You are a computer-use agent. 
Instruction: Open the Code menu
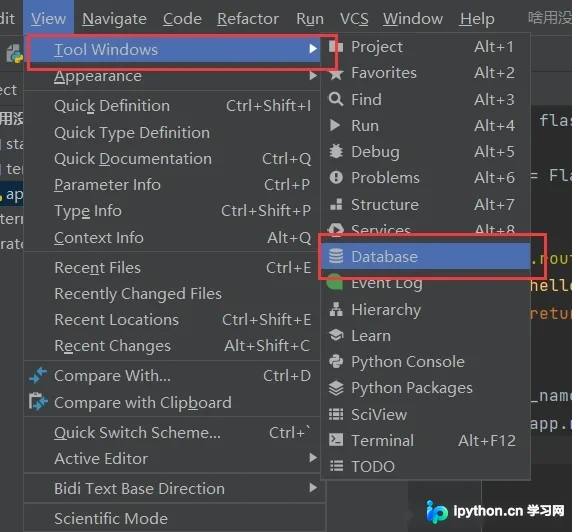pyautogui.click(x=182, y=18)
